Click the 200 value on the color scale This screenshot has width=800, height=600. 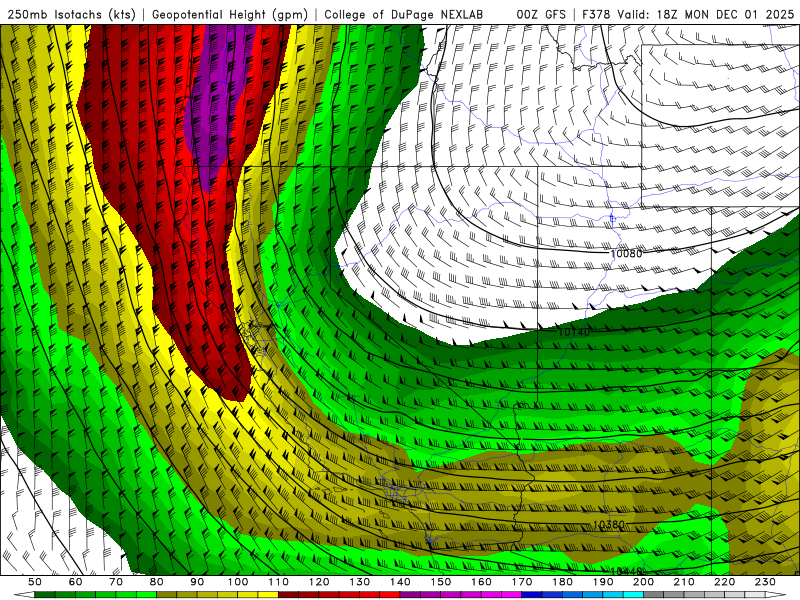point(643,582)
